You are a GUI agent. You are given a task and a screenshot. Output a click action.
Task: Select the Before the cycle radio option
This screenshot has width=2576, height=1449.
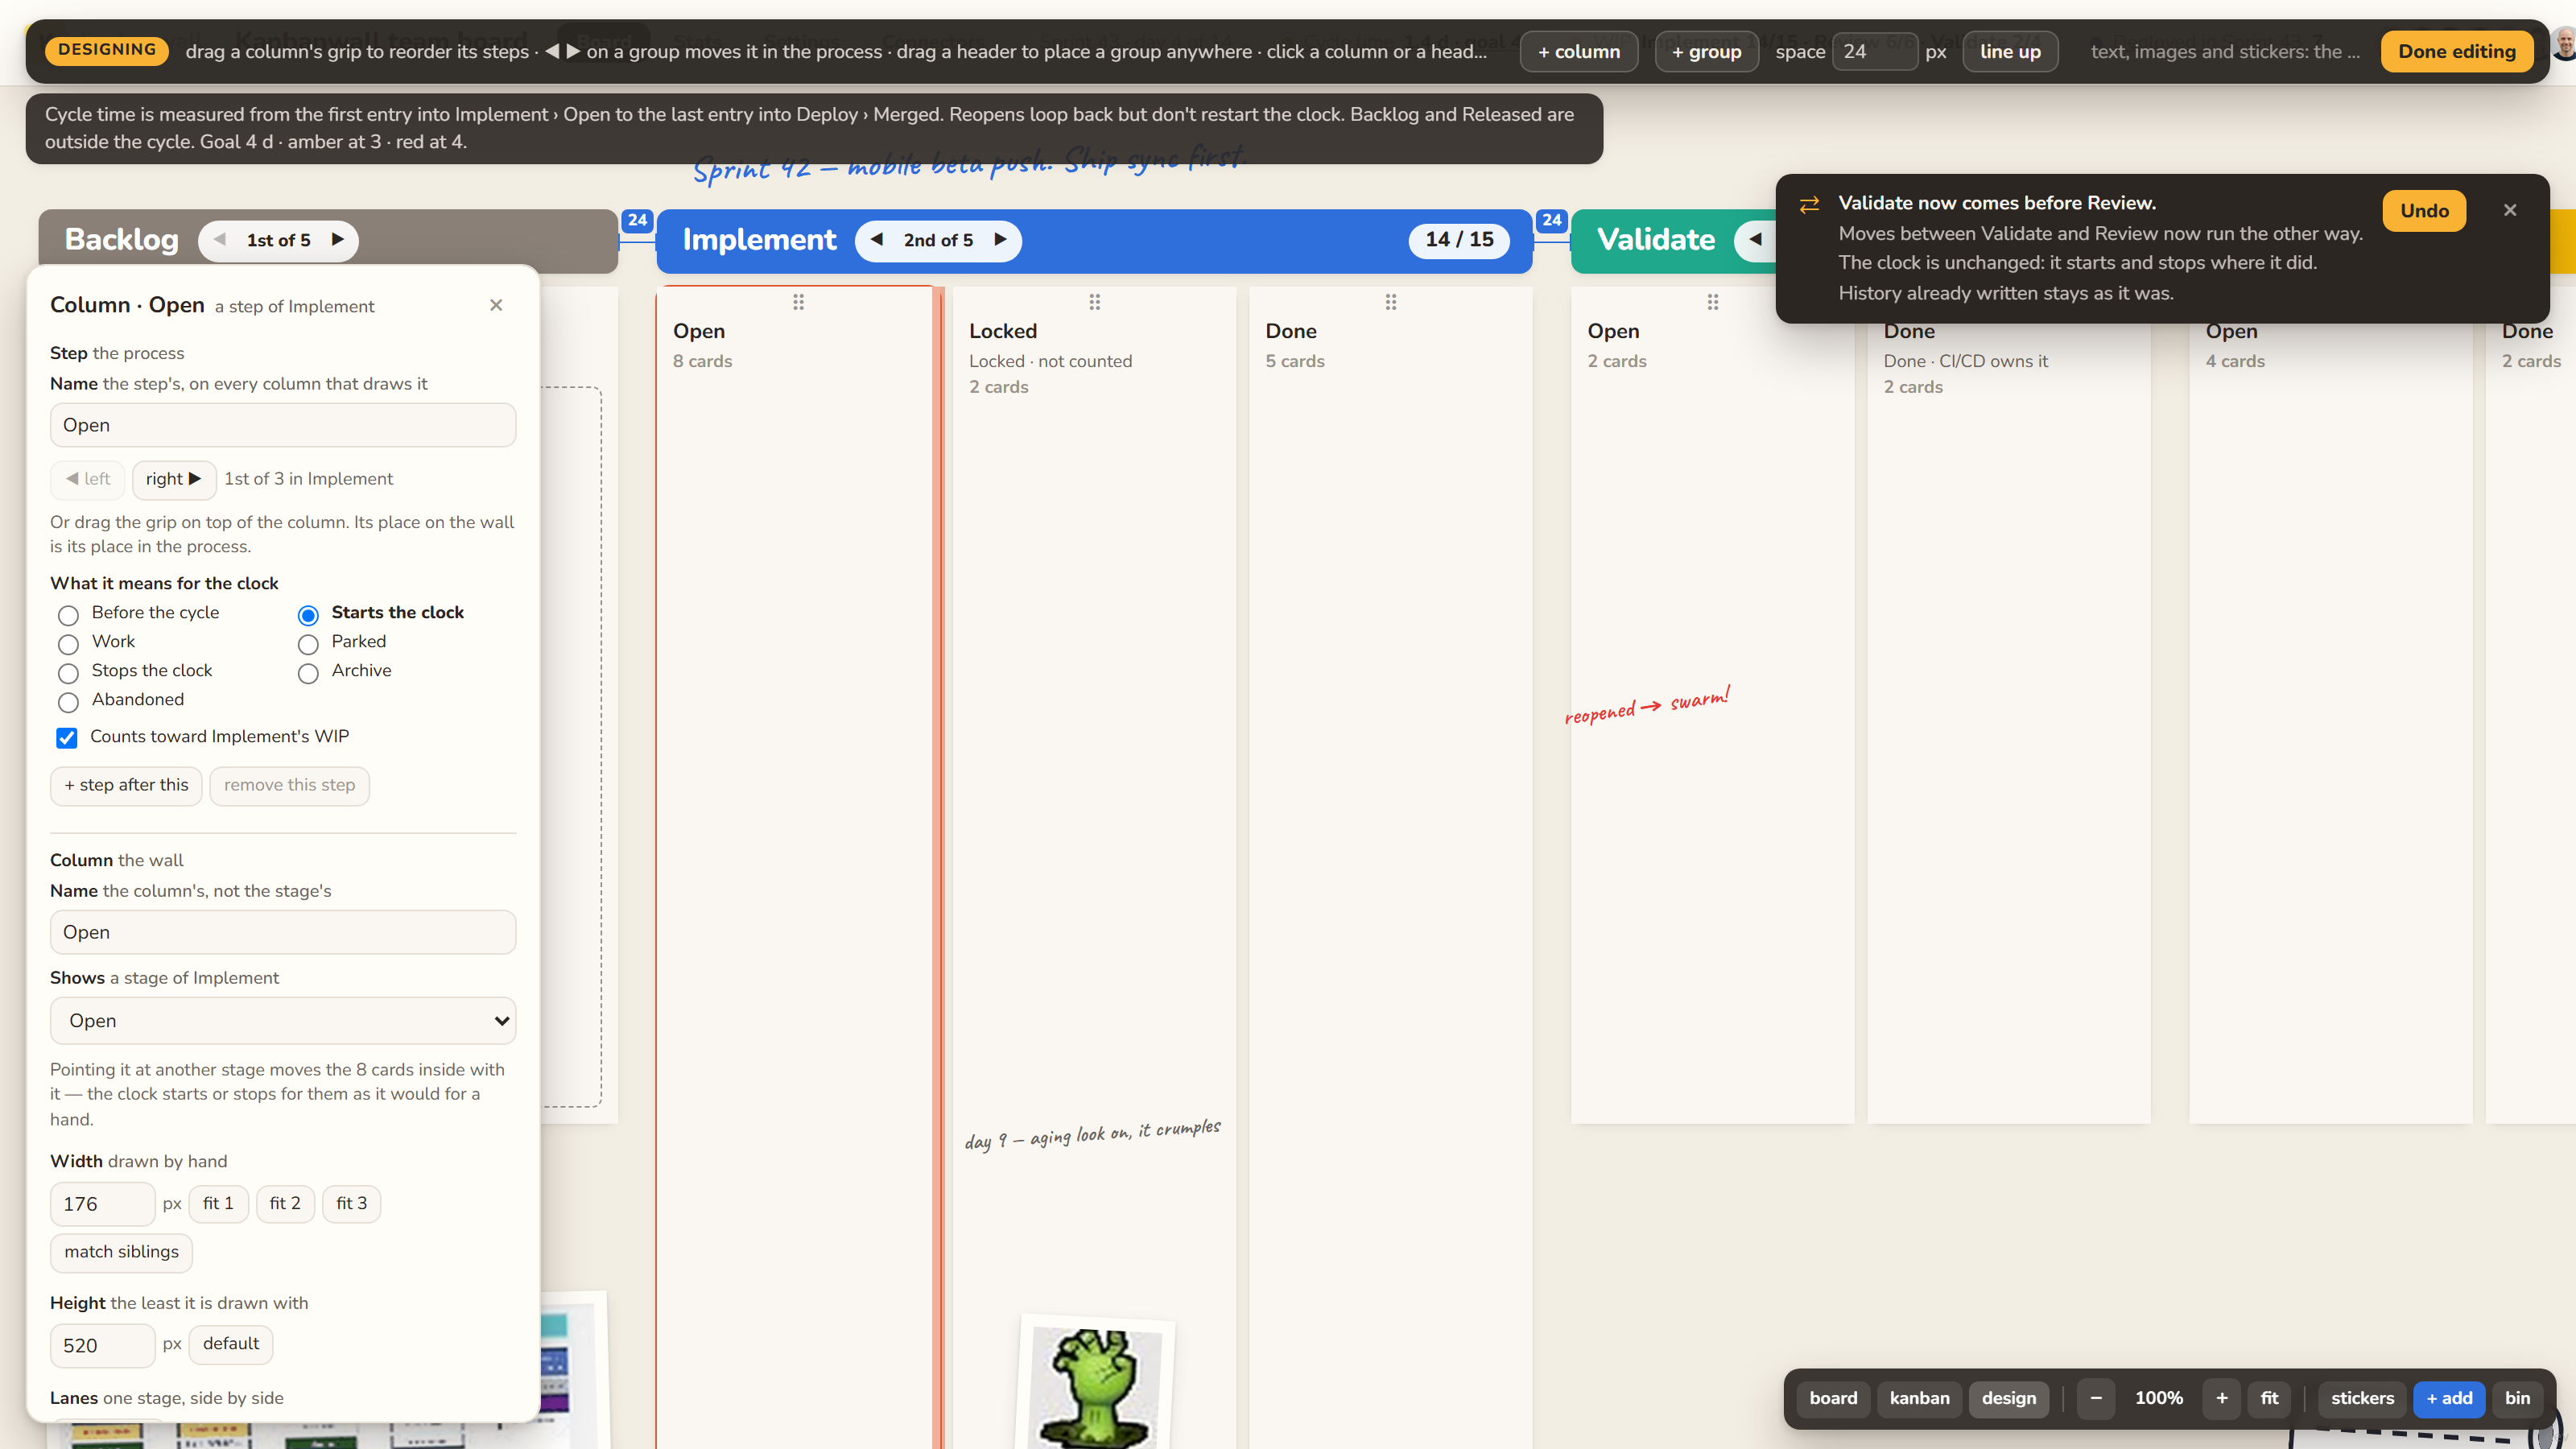(68, 615)
